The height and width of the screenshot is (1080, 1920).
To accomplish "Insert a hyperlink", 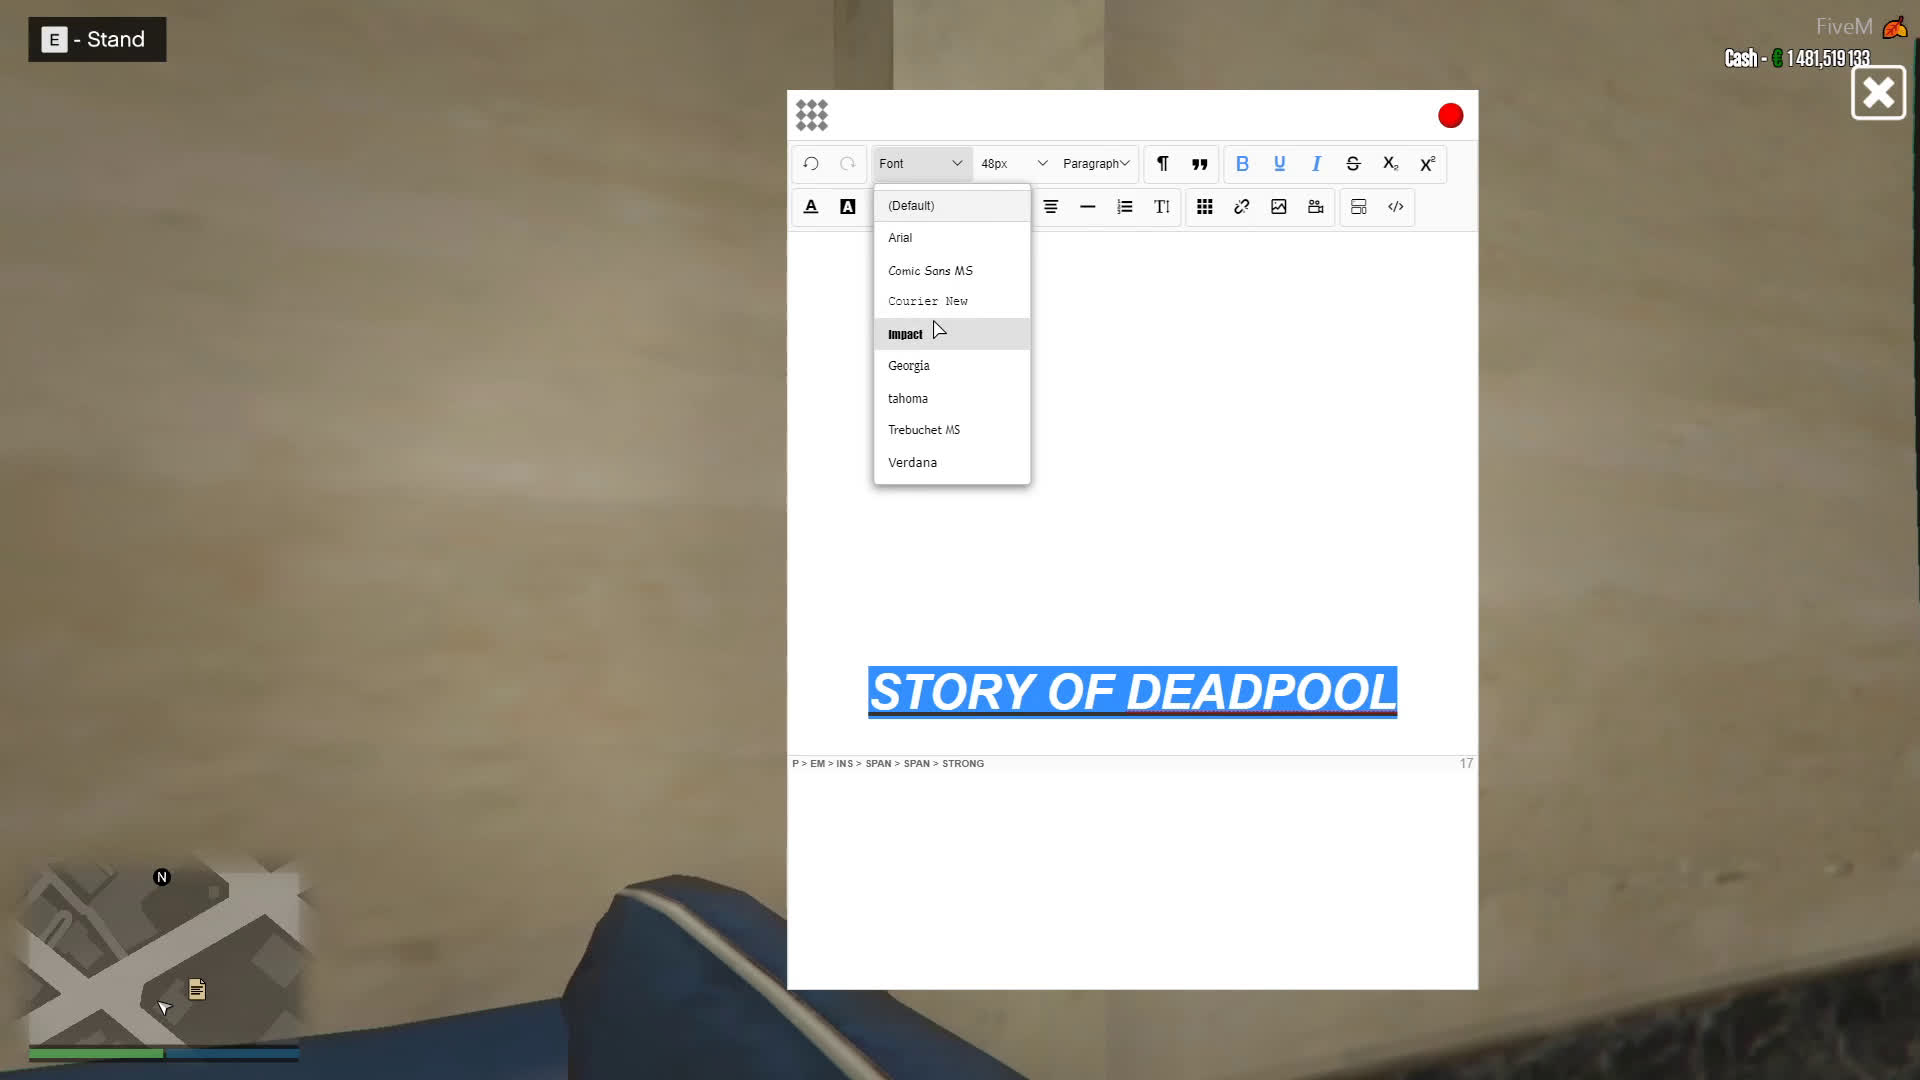I will (1242, 207).
